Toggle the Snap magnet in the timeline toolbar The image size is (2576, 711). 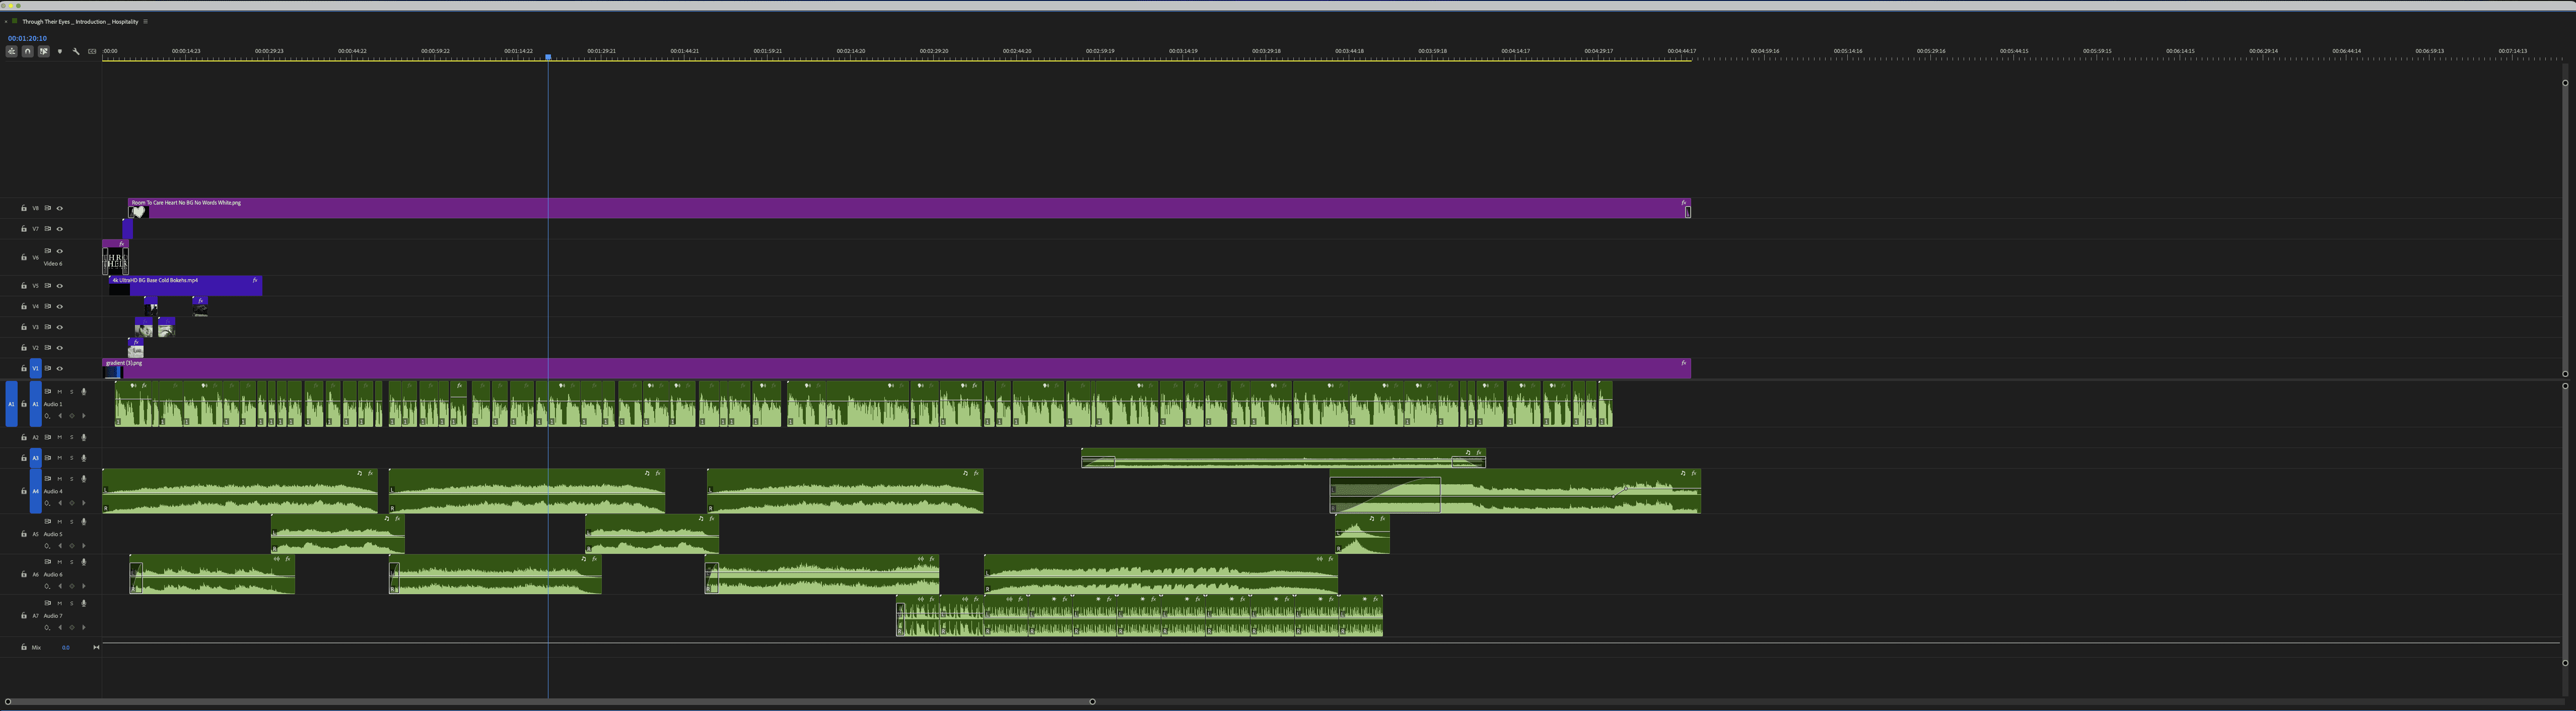[27, 51]
